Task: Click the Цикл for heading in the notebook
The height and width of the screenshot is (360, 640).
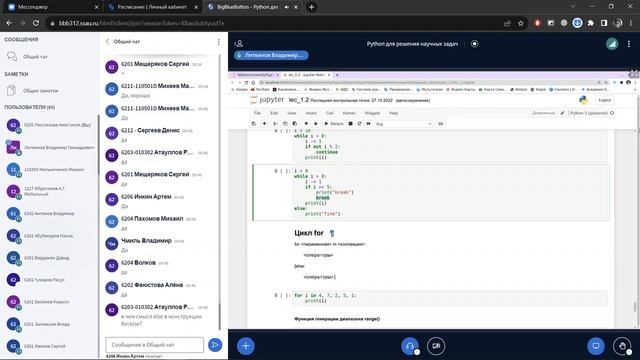Action: point(309,233)
